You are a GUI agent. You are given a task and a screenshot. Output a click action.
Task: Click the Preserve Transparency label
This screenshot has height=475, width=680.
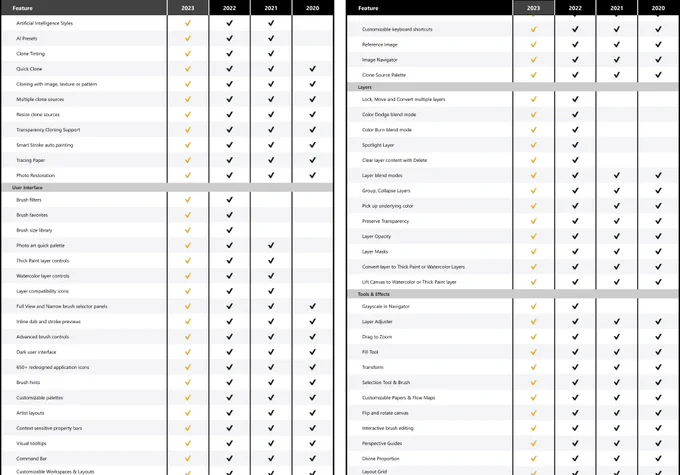pos(386,221)
